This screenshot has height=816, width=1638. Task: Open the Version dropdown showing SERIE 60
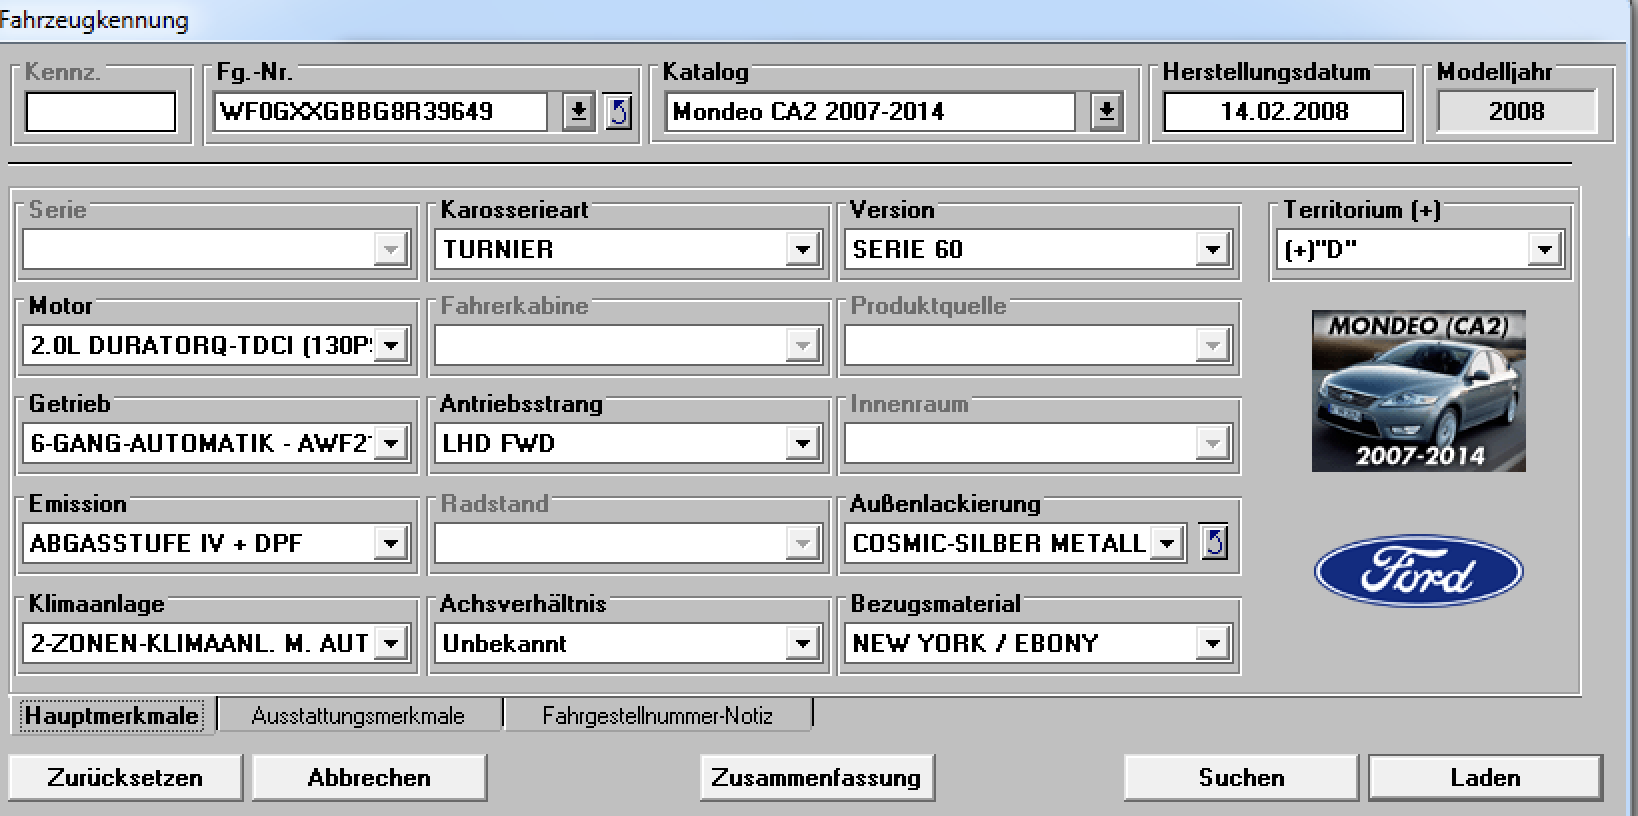[x=1212, y=250]
